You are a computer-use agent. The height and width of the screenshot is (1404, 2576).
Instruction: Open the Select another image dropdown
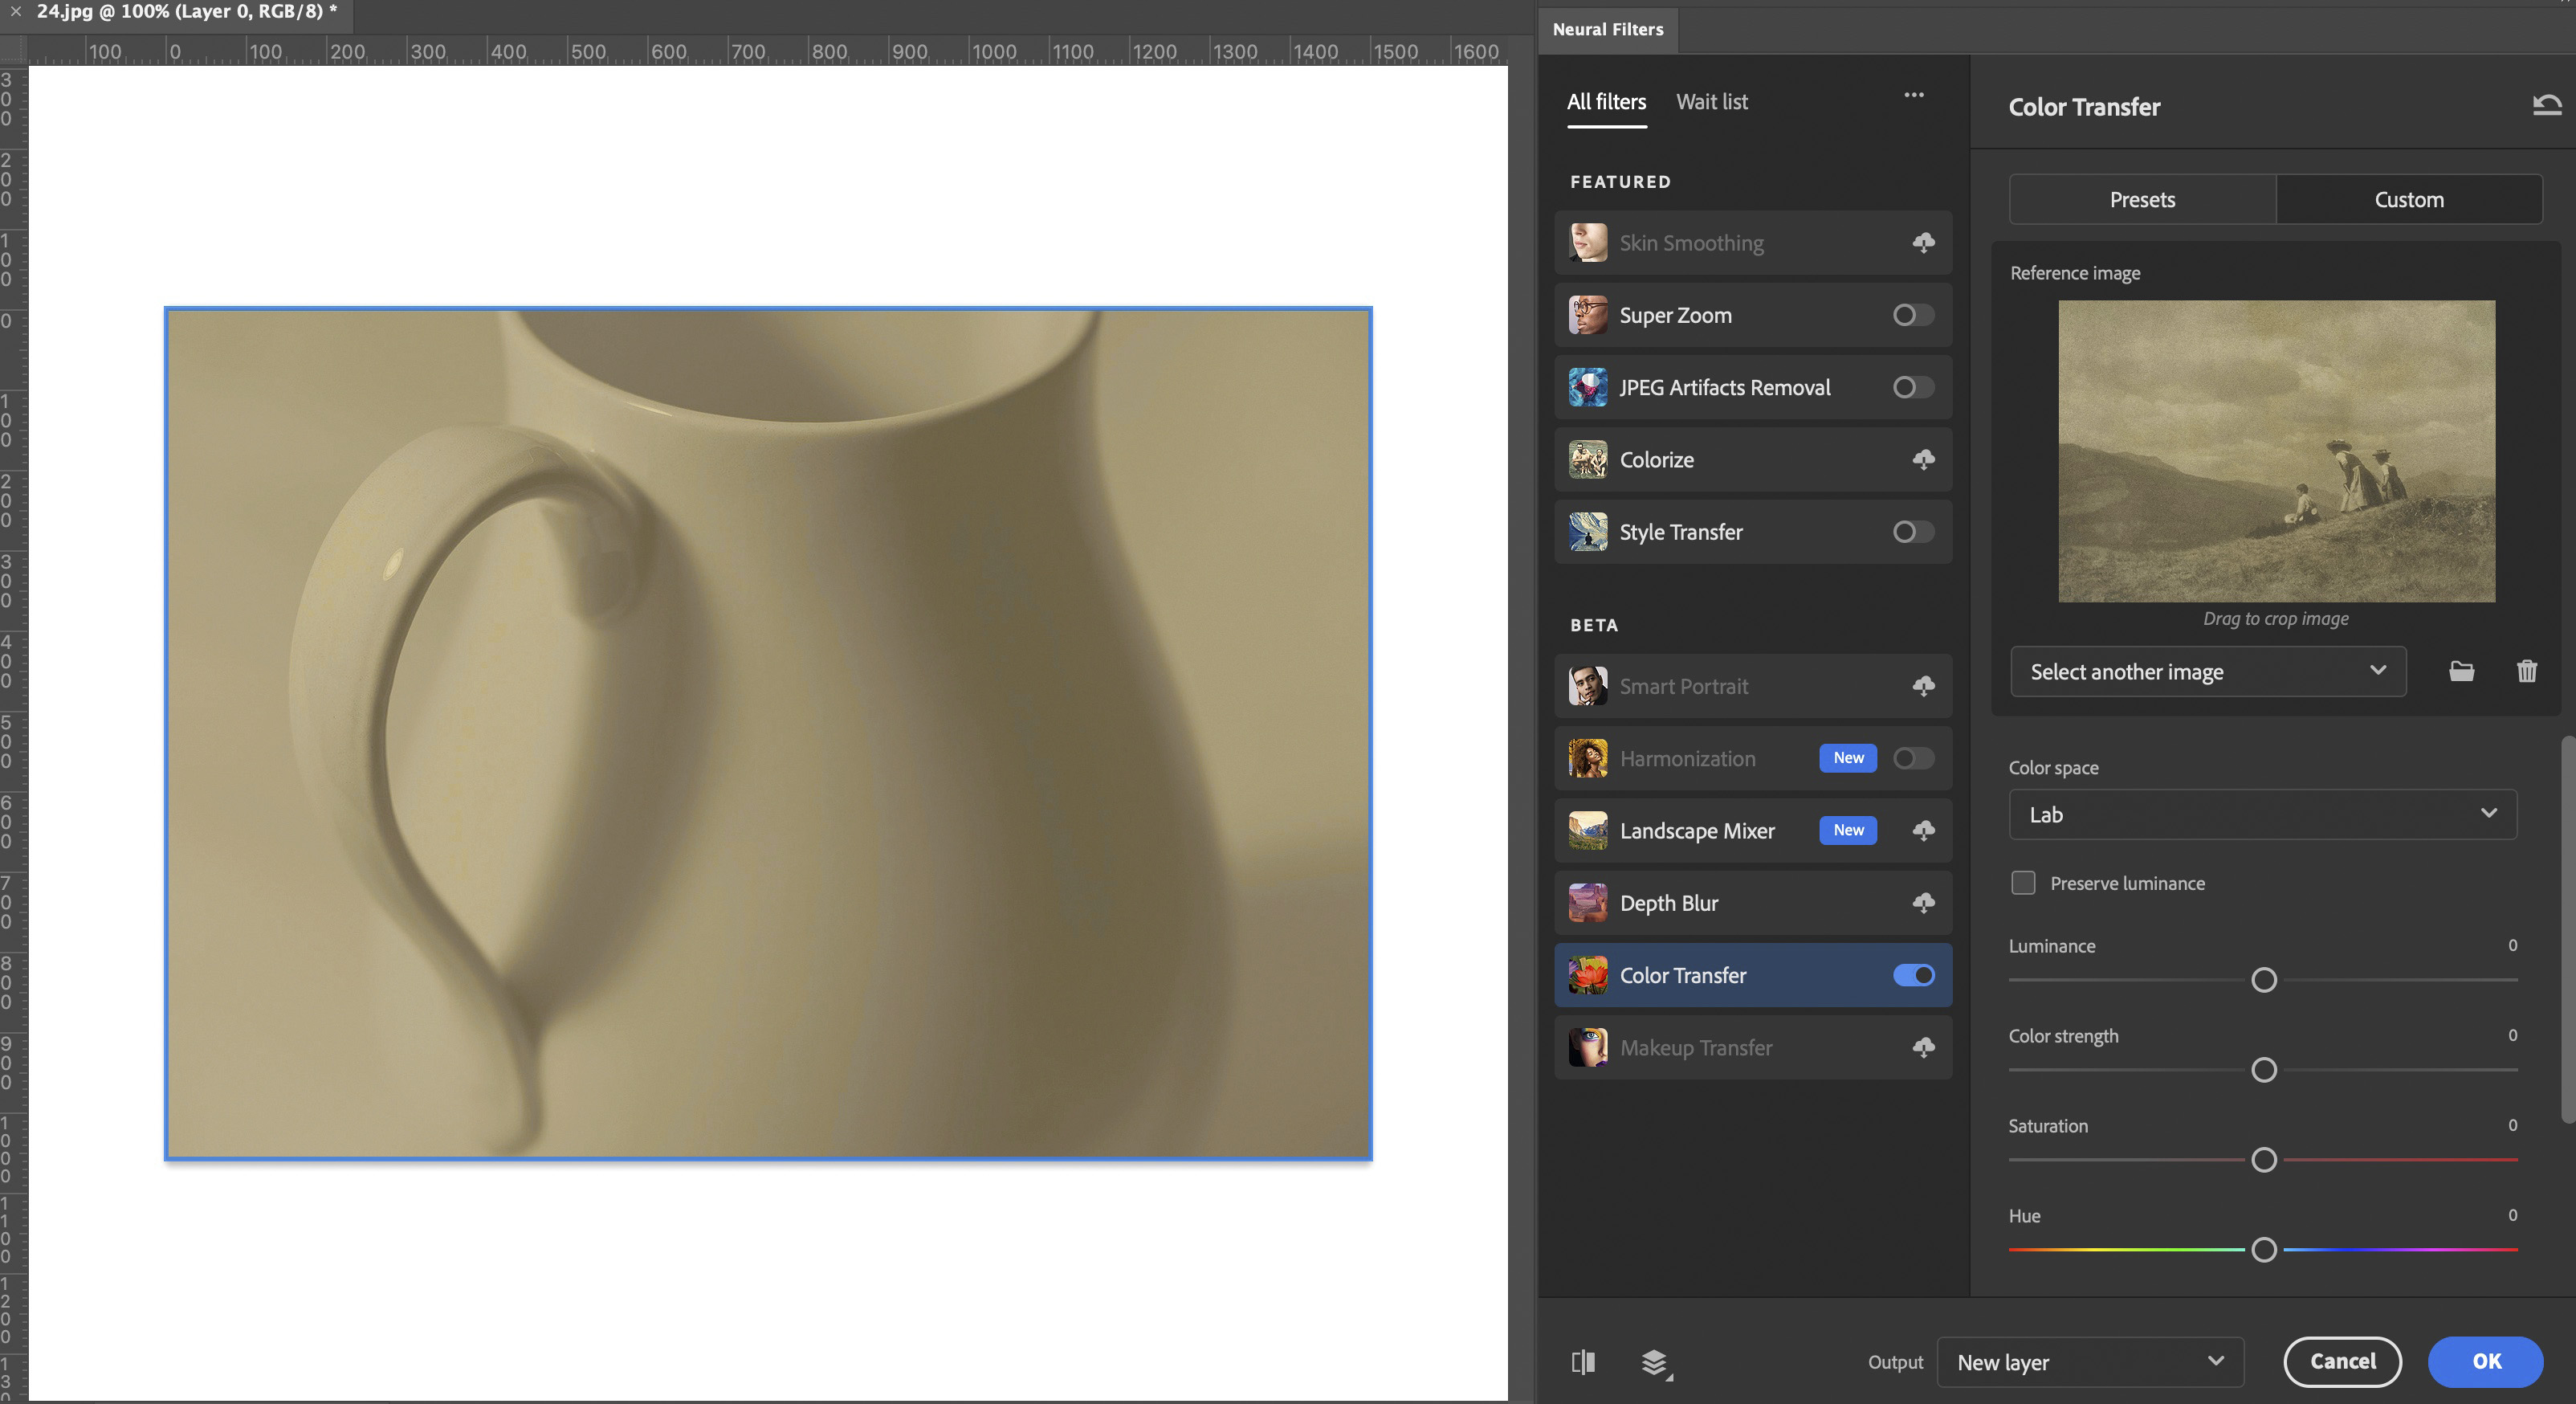pyautogui.click(x=2207, y=671)
